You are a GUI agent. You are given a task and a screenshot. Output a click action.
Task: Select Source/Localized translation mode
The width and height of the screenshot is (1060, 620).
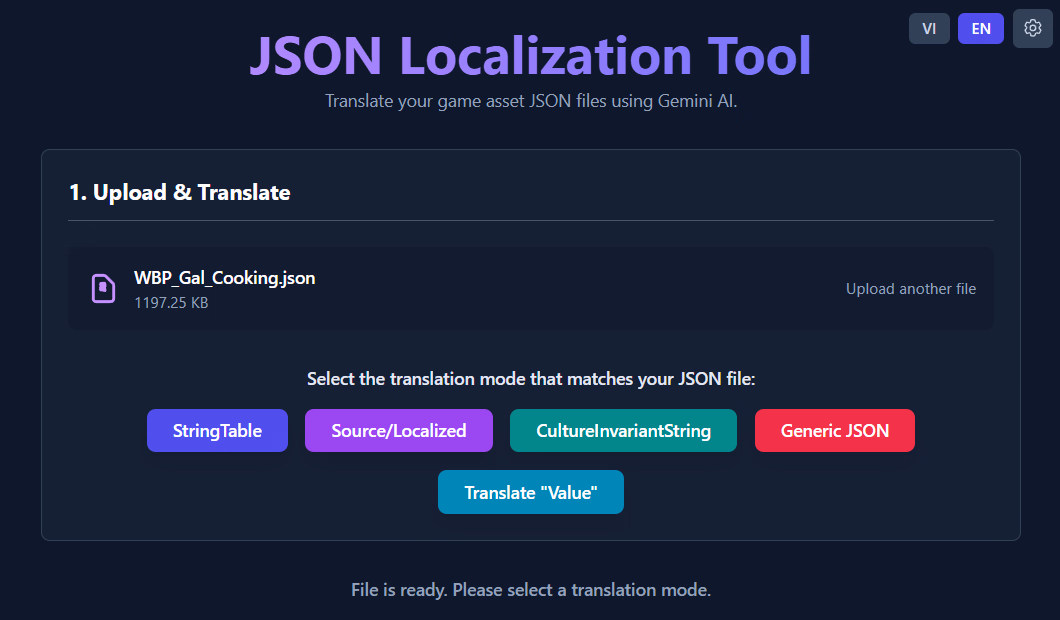pos(399,431)
